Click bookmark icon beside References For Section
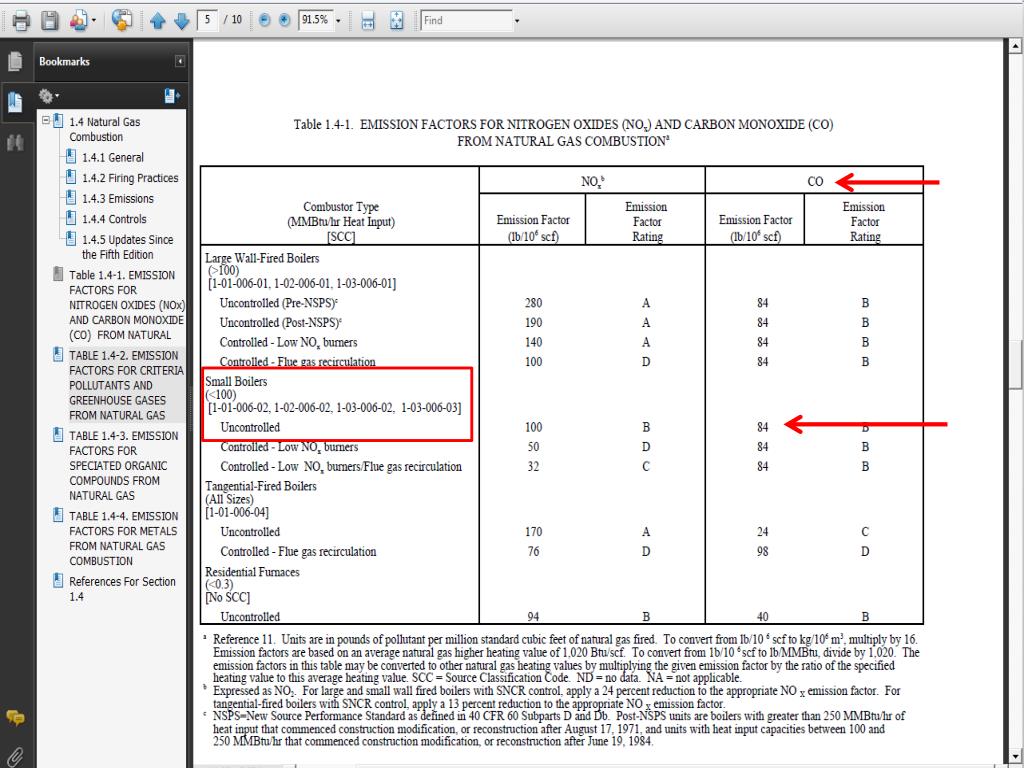The image size is (1024, 768). point(58,581)
